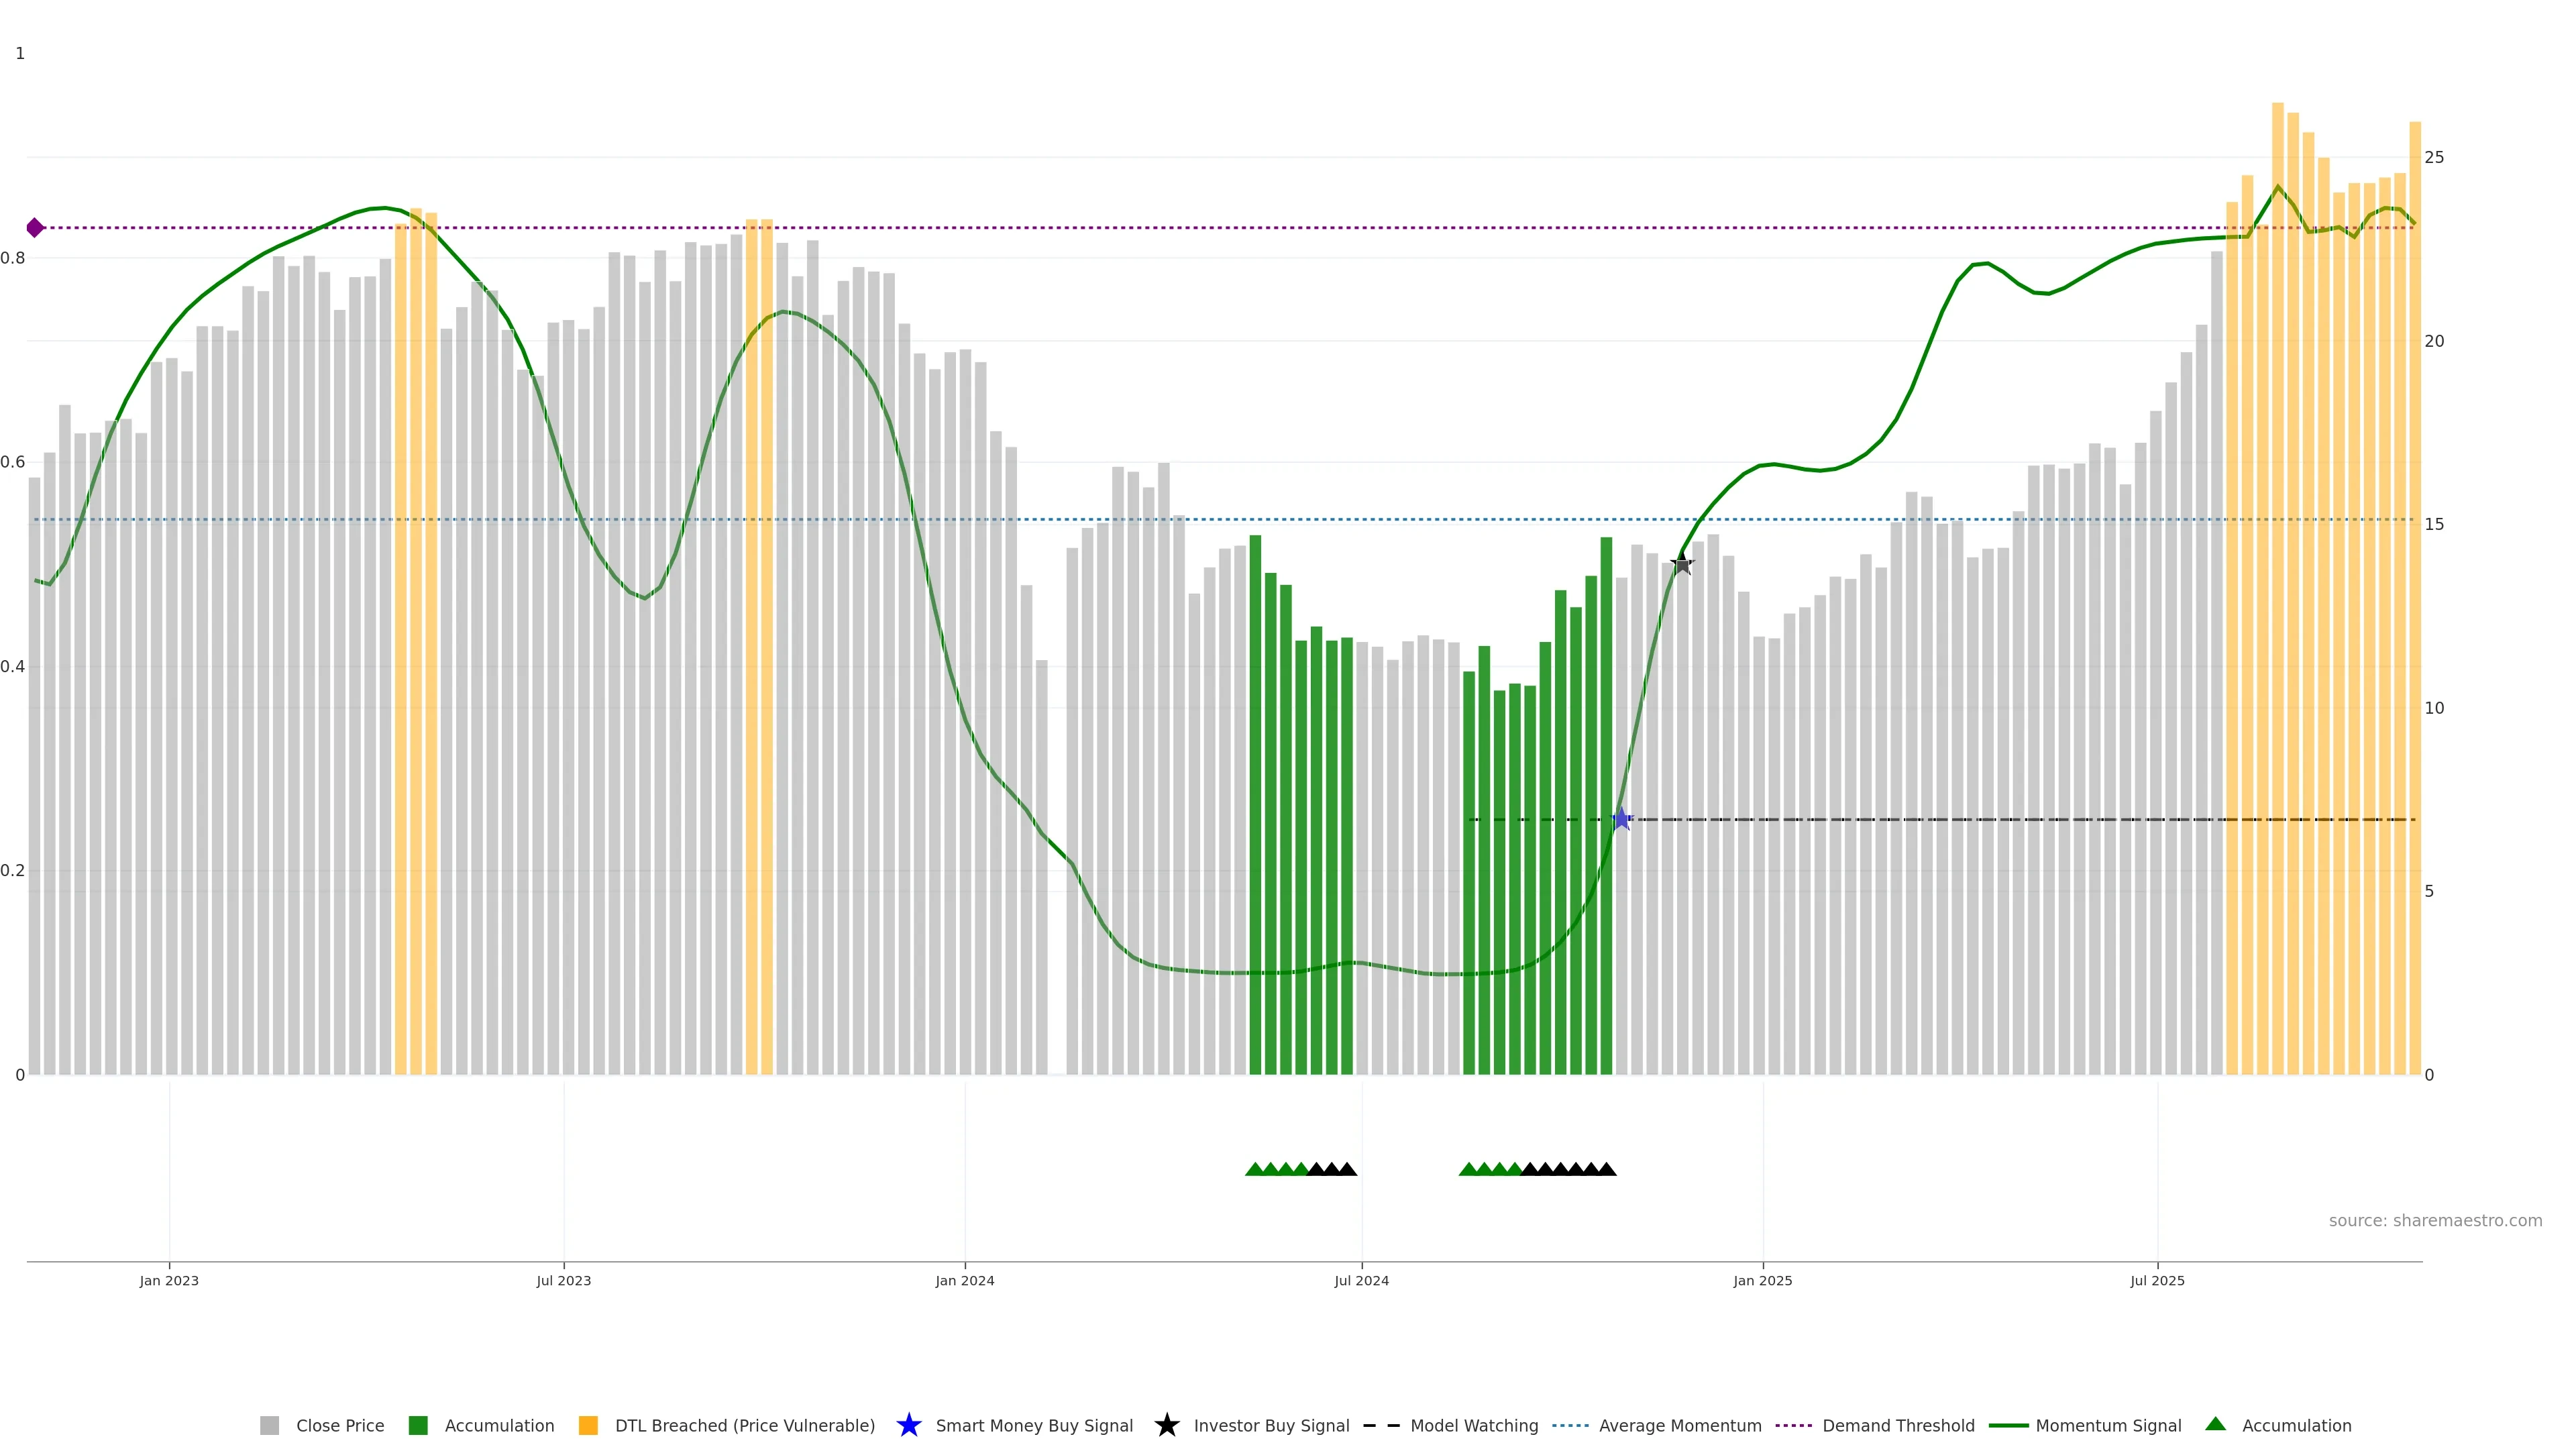Click orange DTL Breached legend swatch
2576x1449 pixels.
pos(588,1426)
